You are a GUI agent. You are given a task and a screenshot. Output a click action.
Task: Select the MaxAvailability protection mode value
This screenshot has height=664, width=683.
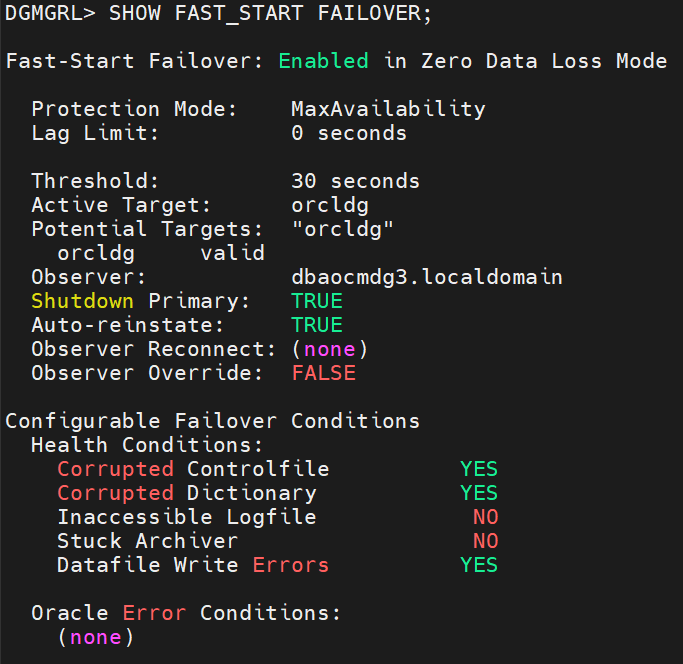tap(388, 109)
